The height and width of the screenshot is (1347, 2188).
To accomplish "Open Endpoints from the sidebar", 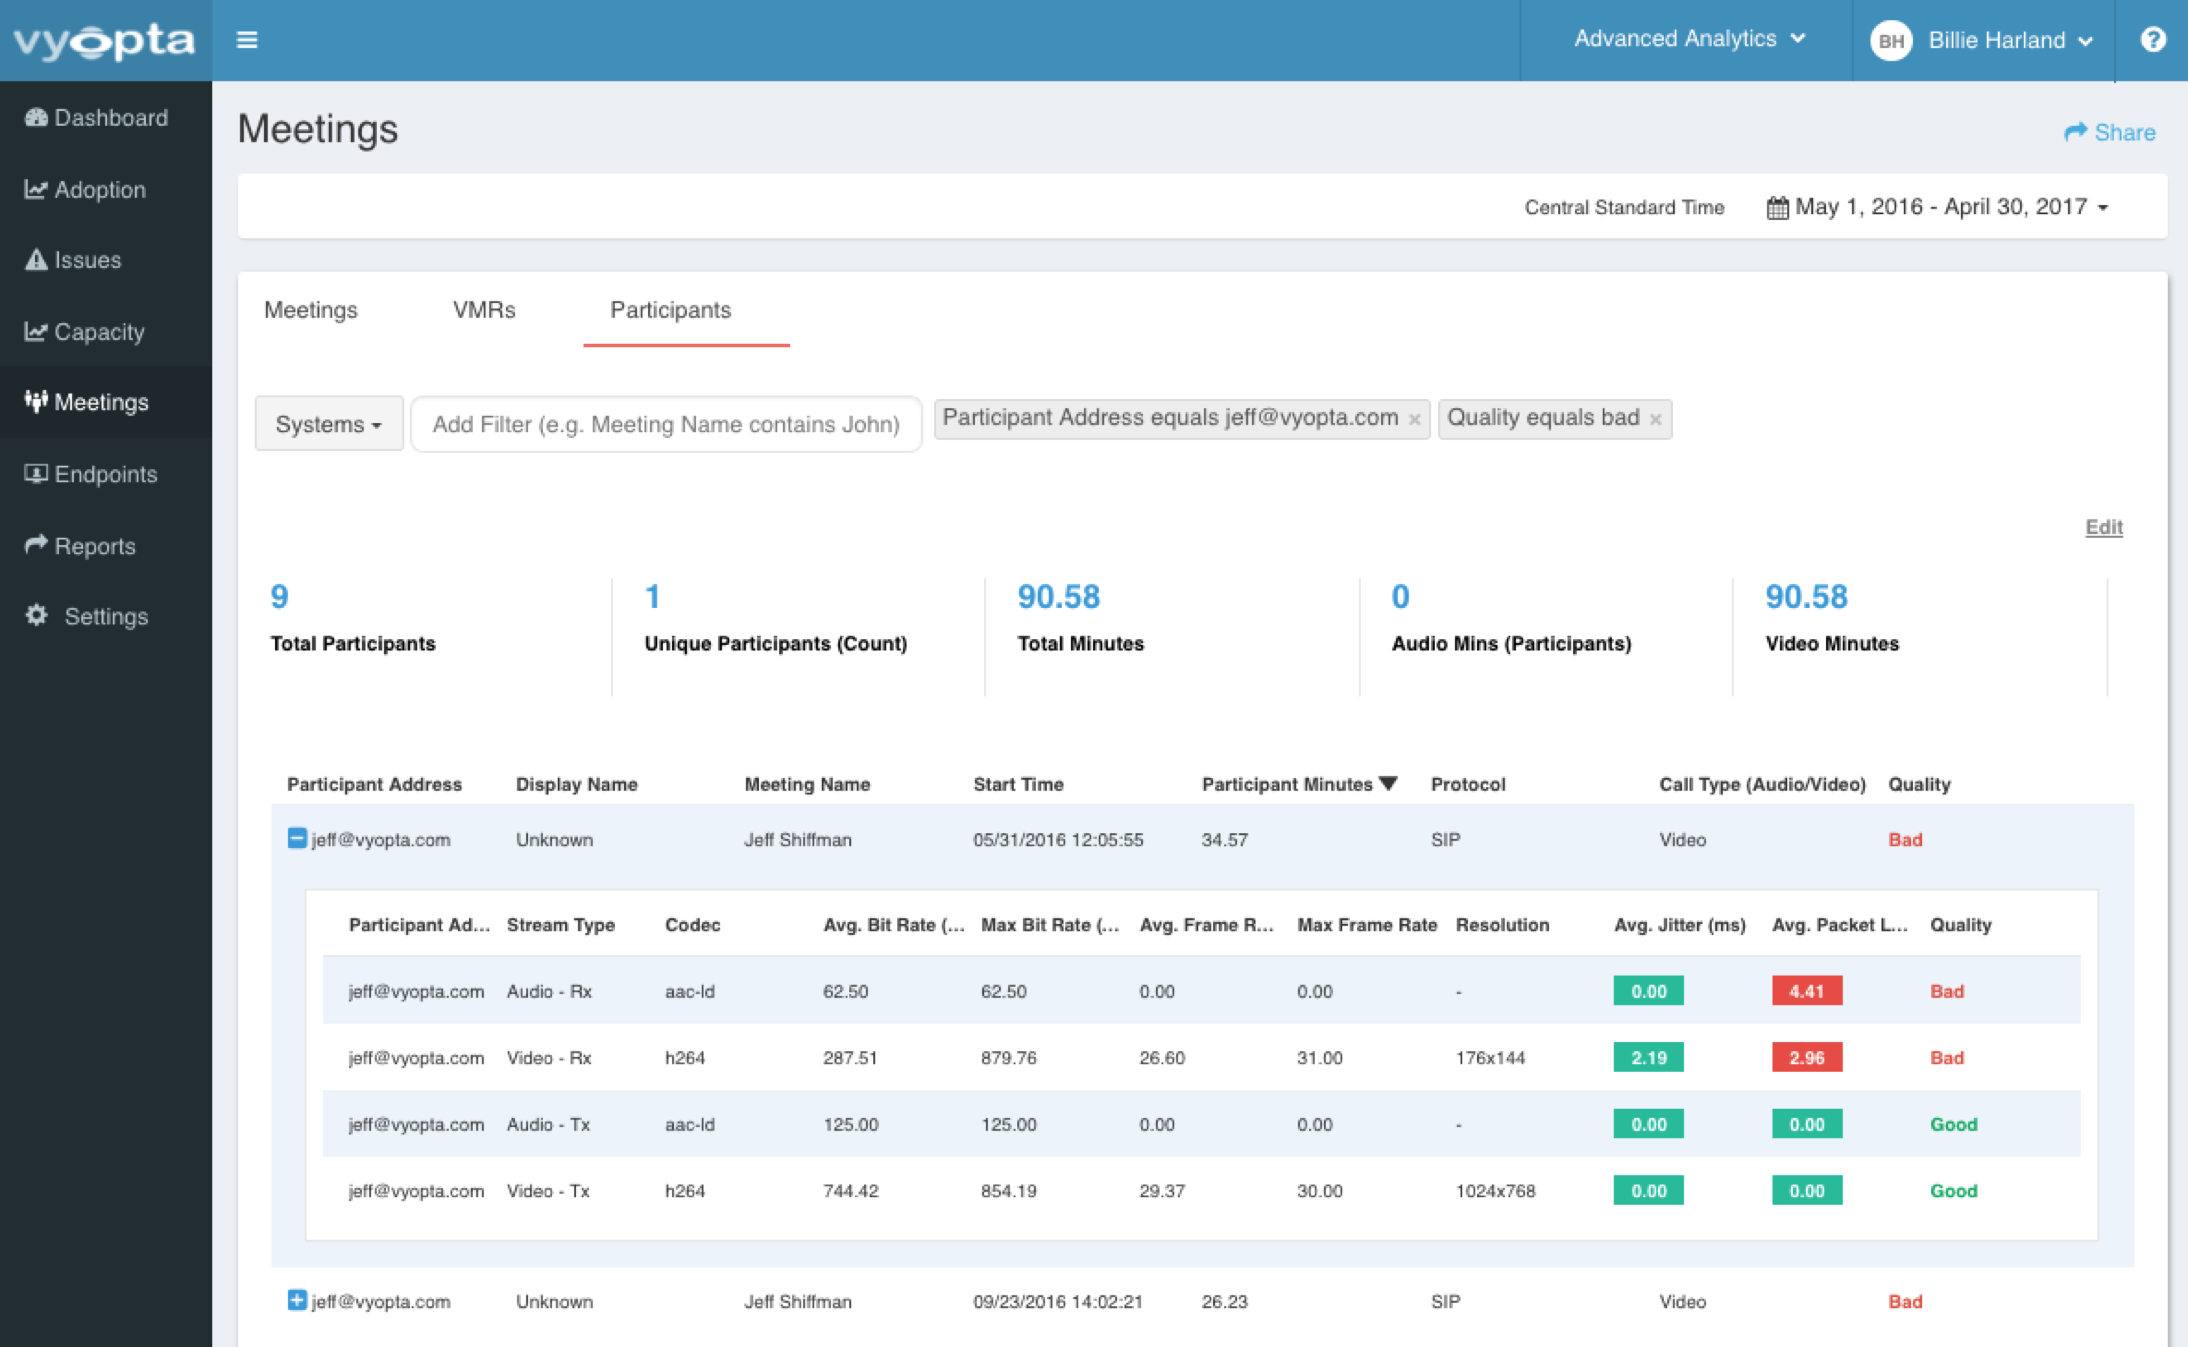I will [x=106, y=474].
